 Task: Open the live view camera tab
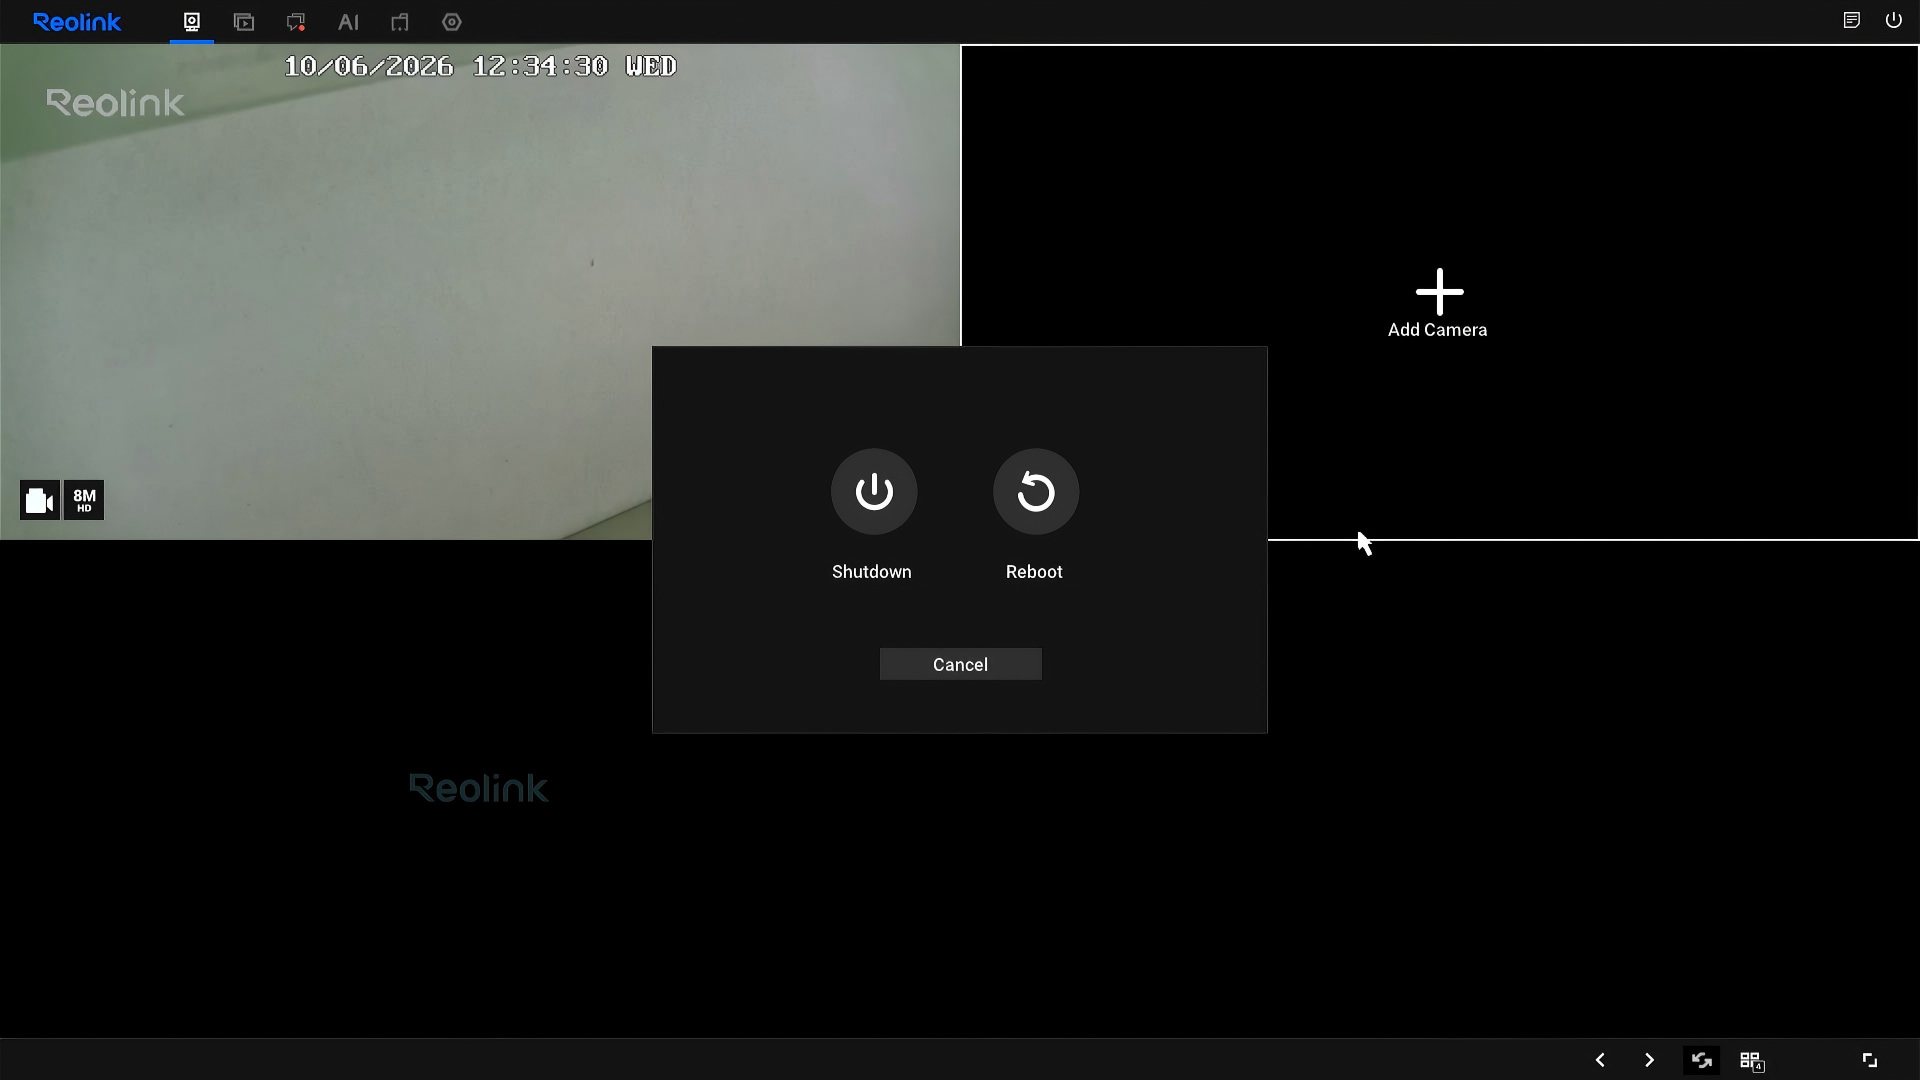(192, 21)
